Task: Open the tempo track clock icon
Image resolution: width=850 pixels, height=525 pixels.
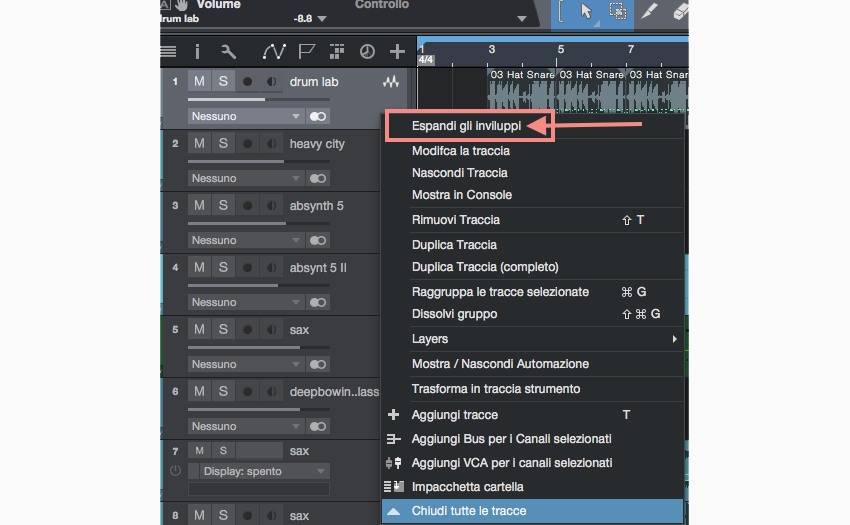Action: (366, 51)
